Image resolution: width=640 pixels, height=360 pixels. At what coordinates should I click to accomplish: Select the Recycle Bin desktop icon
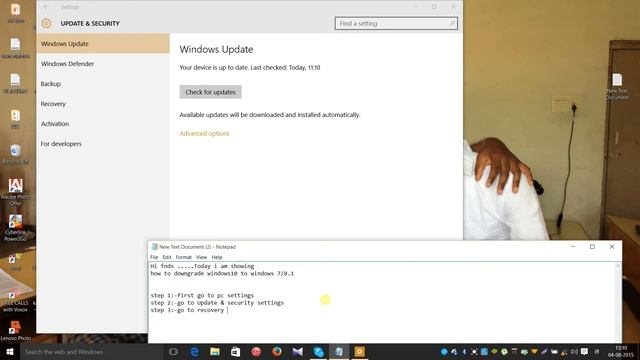pos(16,155)
